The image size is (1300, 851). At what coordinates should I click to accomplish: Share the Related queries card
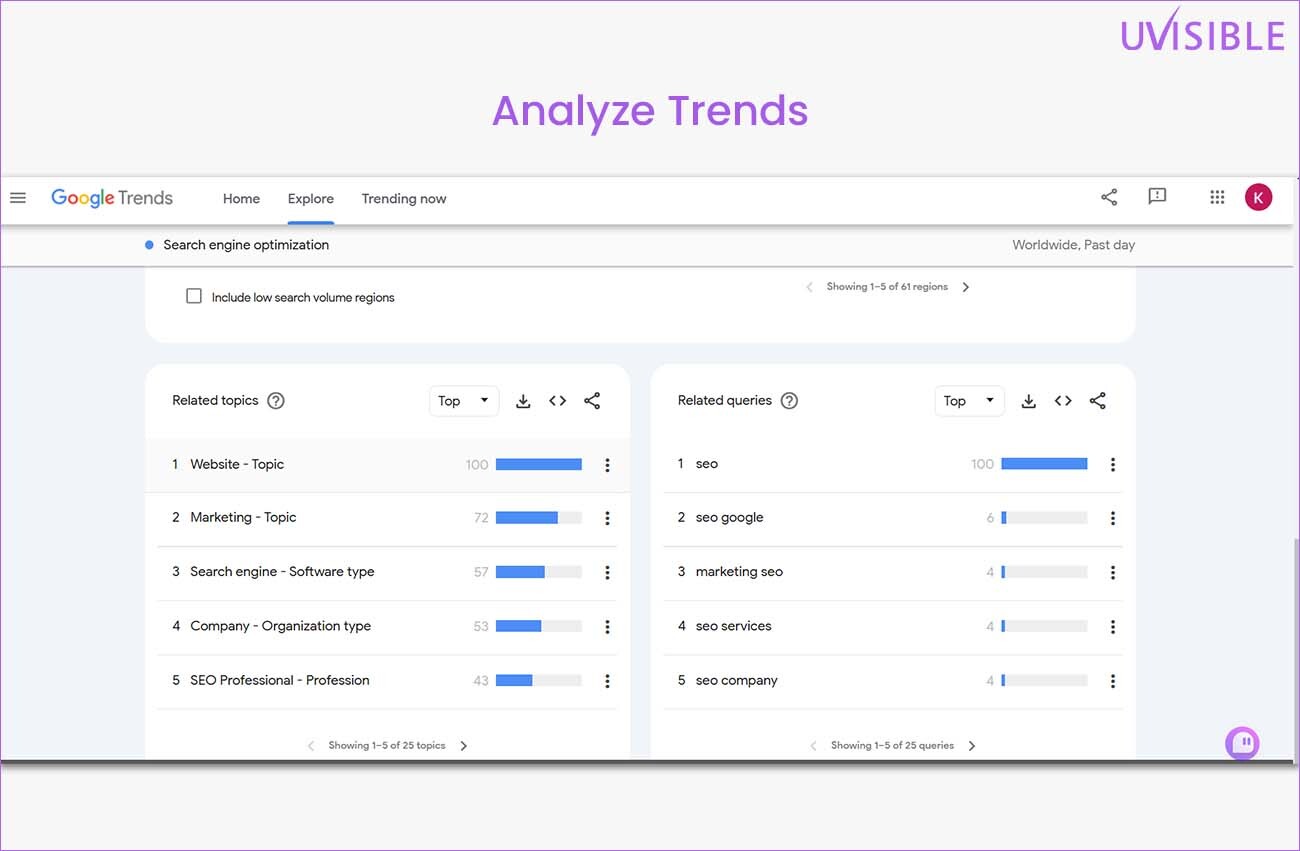1098,401
